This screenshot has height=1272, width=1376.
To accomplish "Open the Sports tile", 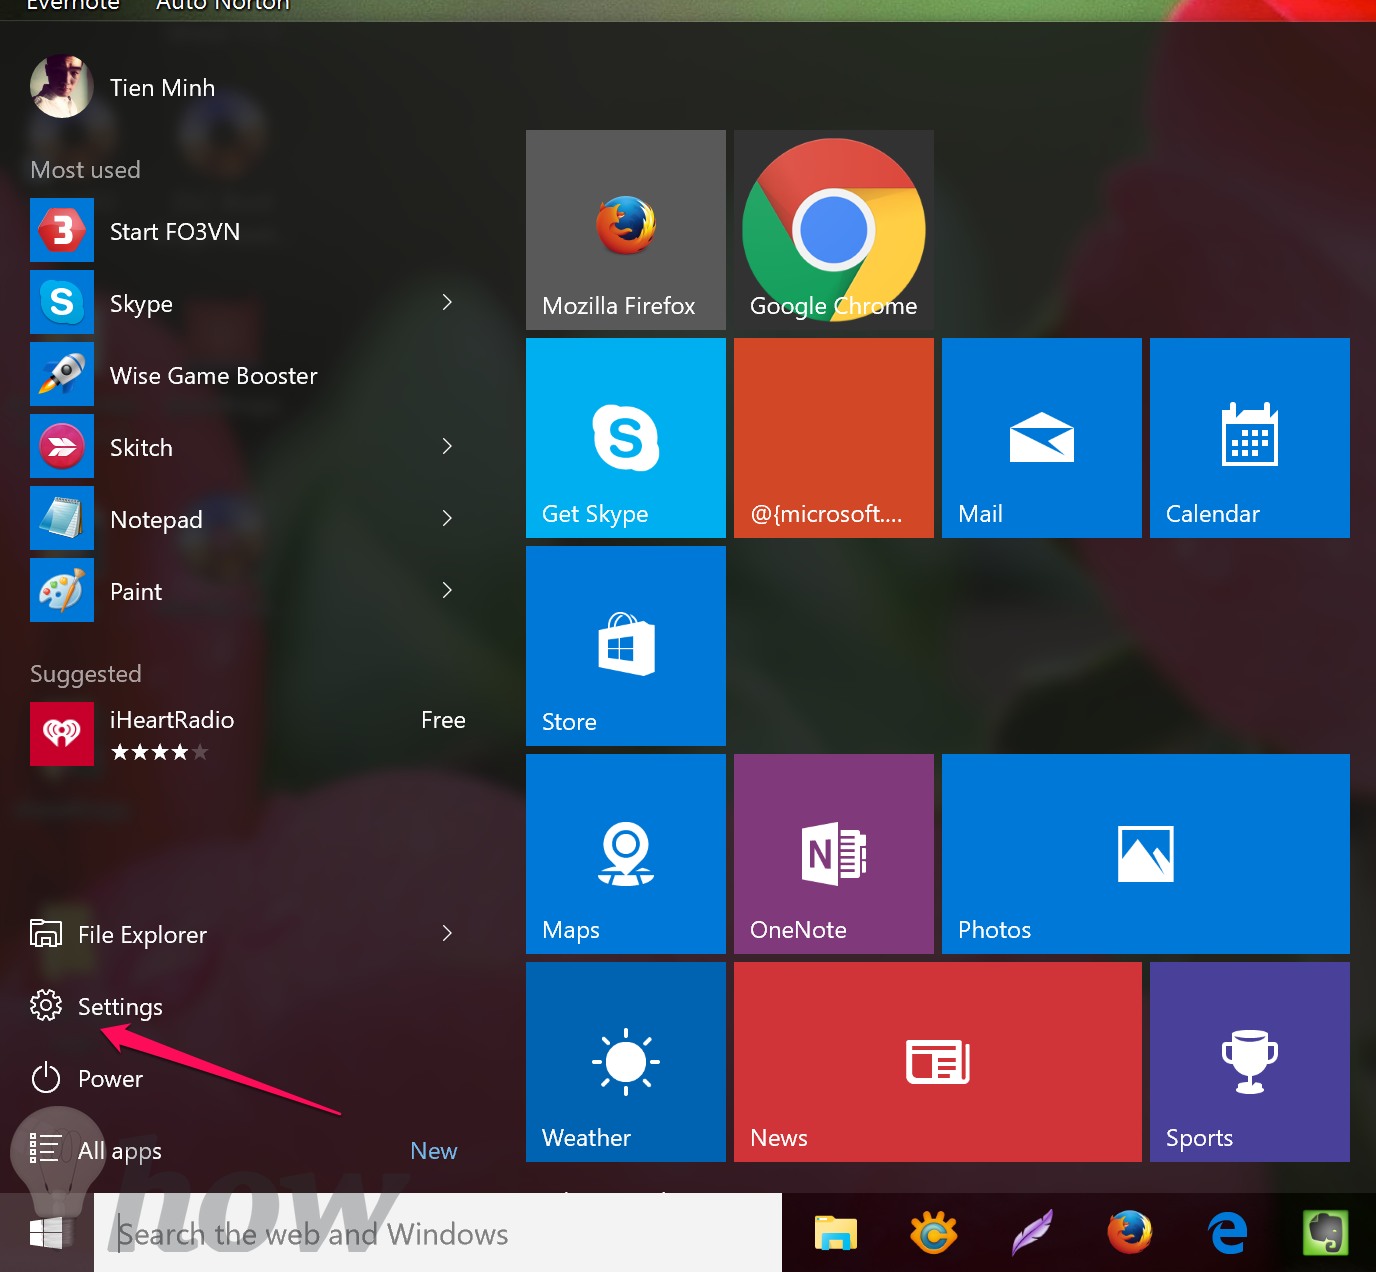I will point(1250,1062).
